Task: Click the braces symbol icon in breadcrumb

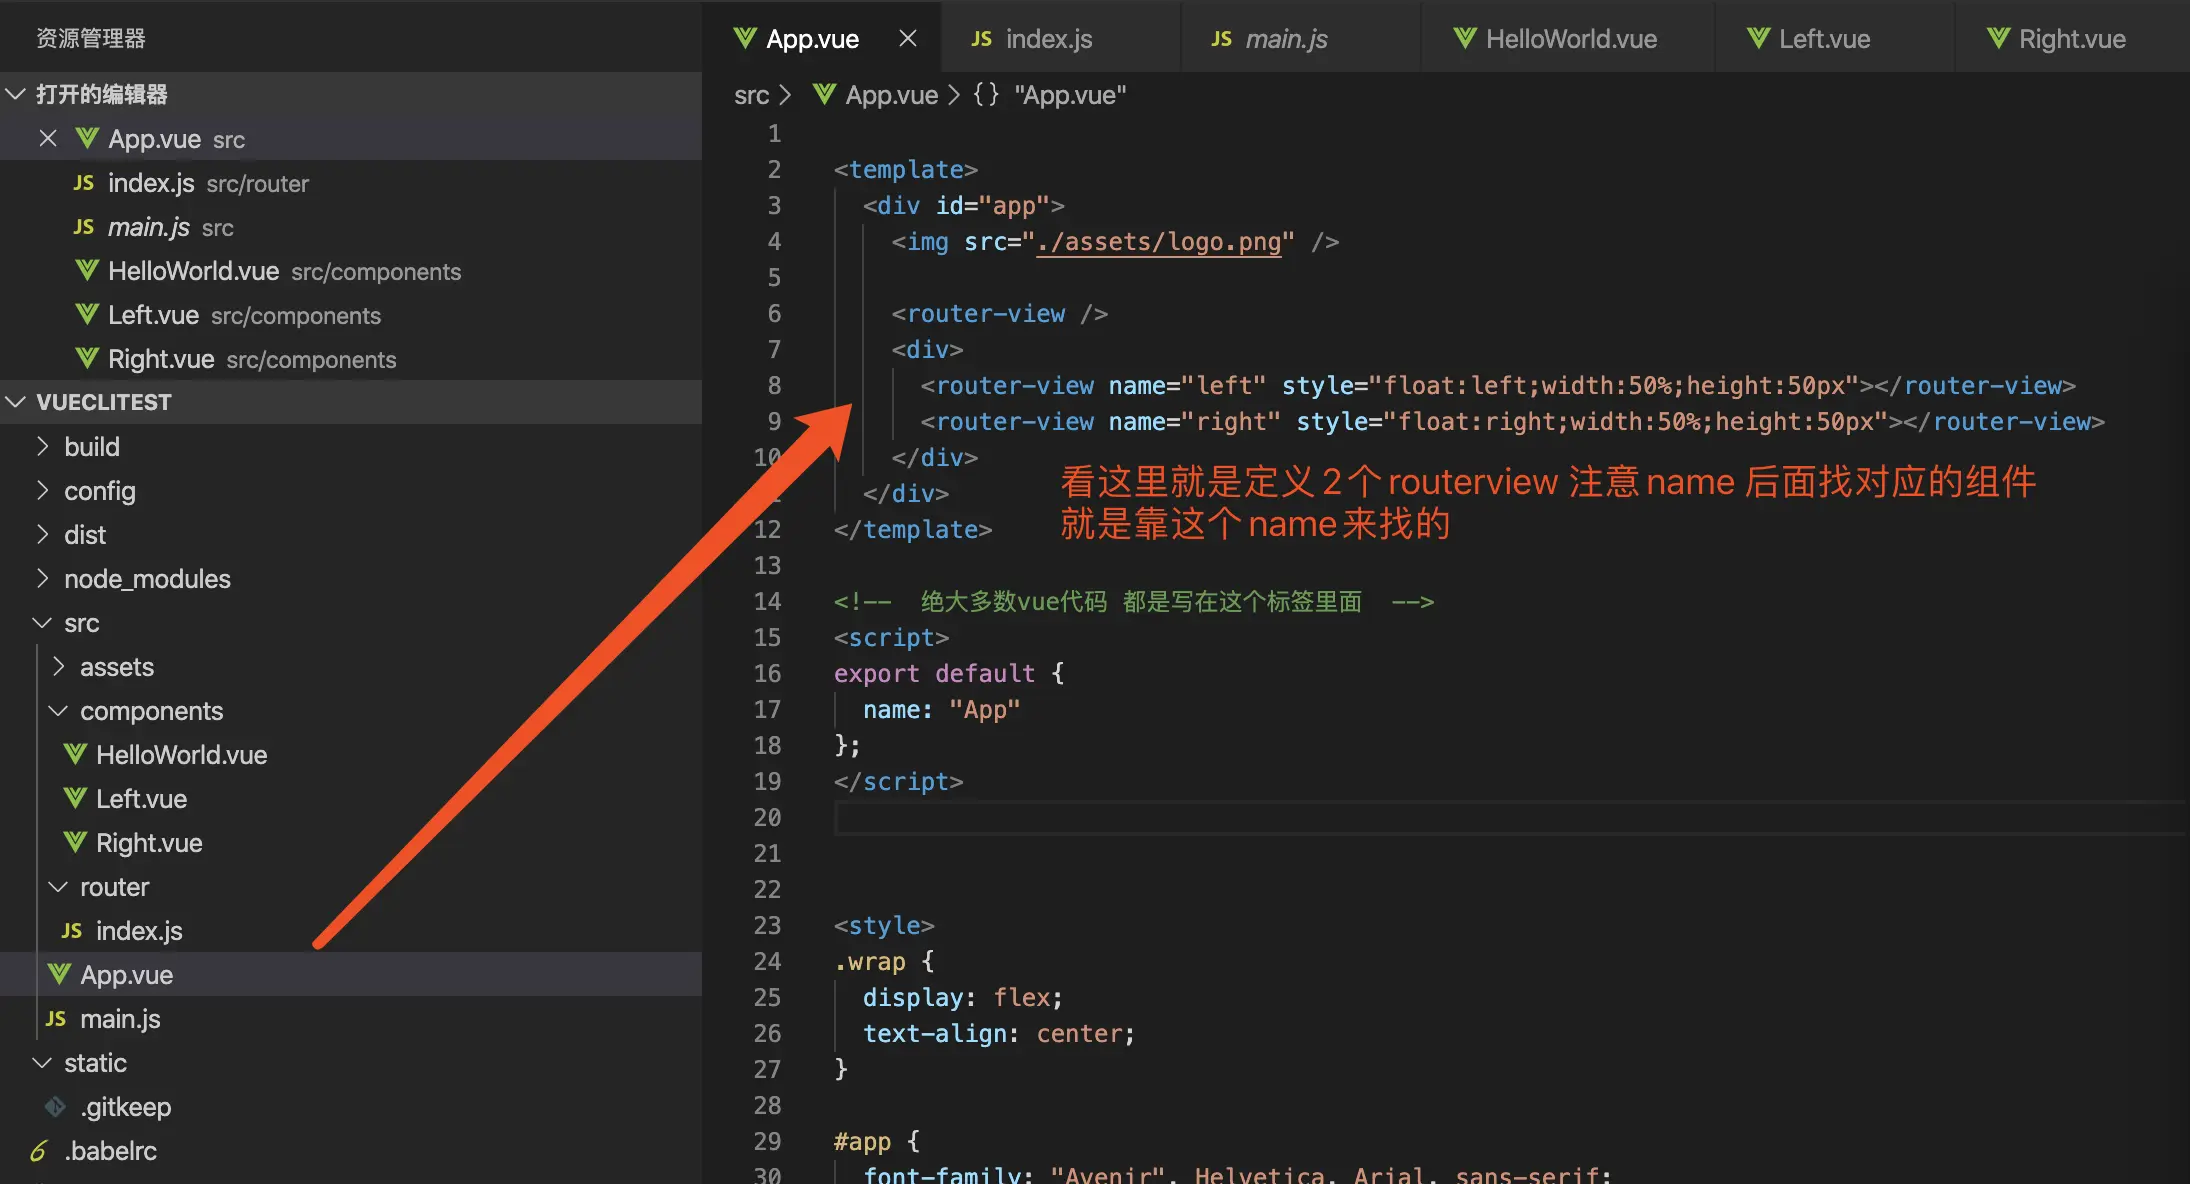Action: click(986, 95)
